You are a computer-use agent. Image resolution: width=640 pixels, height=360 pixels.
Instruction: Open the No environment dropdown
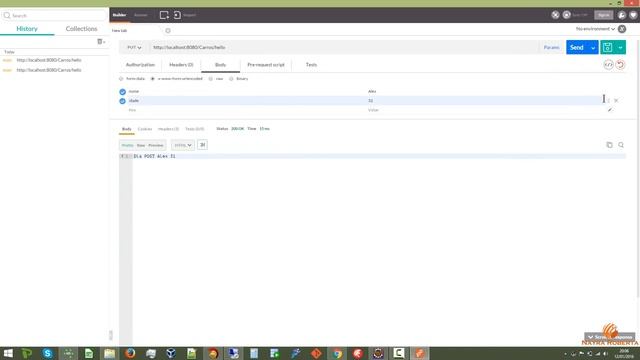point(595,29)
